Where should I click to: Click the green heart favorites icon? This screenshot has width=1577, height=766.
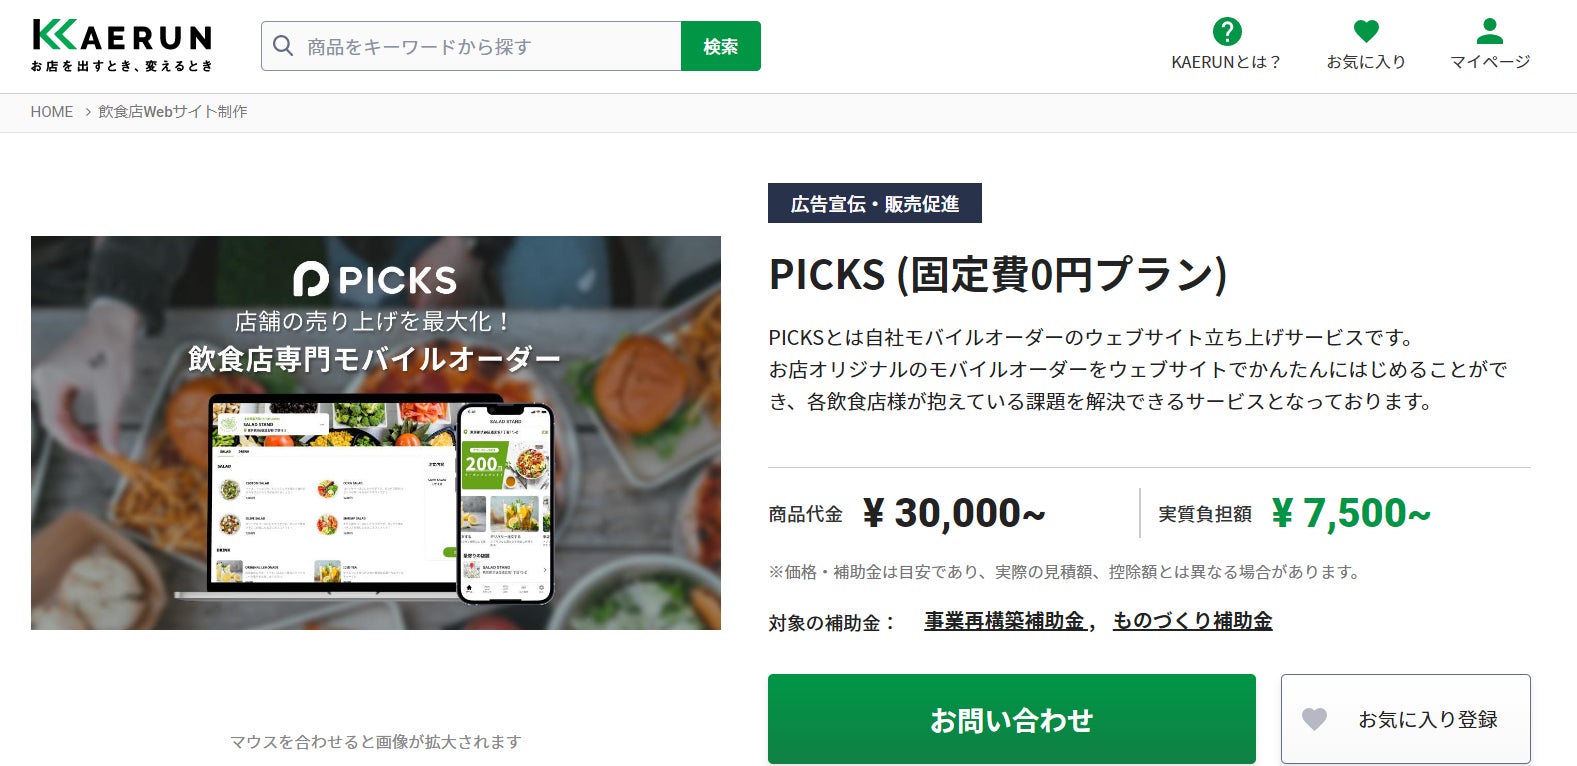click(x=1366, y=31)
